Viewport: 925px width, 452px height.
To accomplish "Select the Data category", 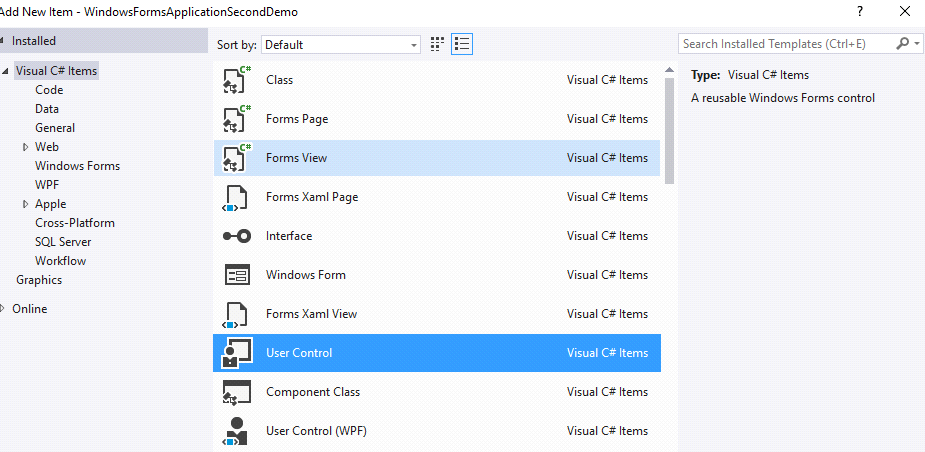I will pos(47,109).
